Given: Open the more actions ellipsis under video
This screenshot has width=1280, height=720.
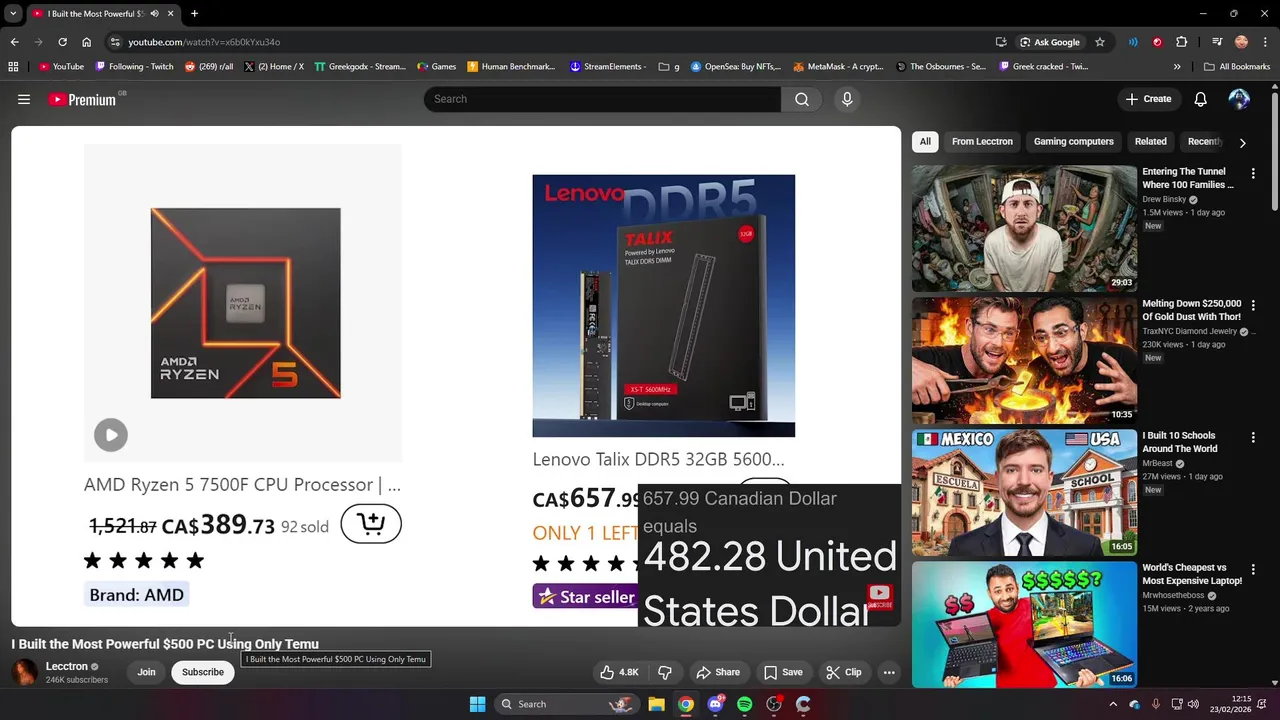Looking at the screenshot, I should pos(889,672).
